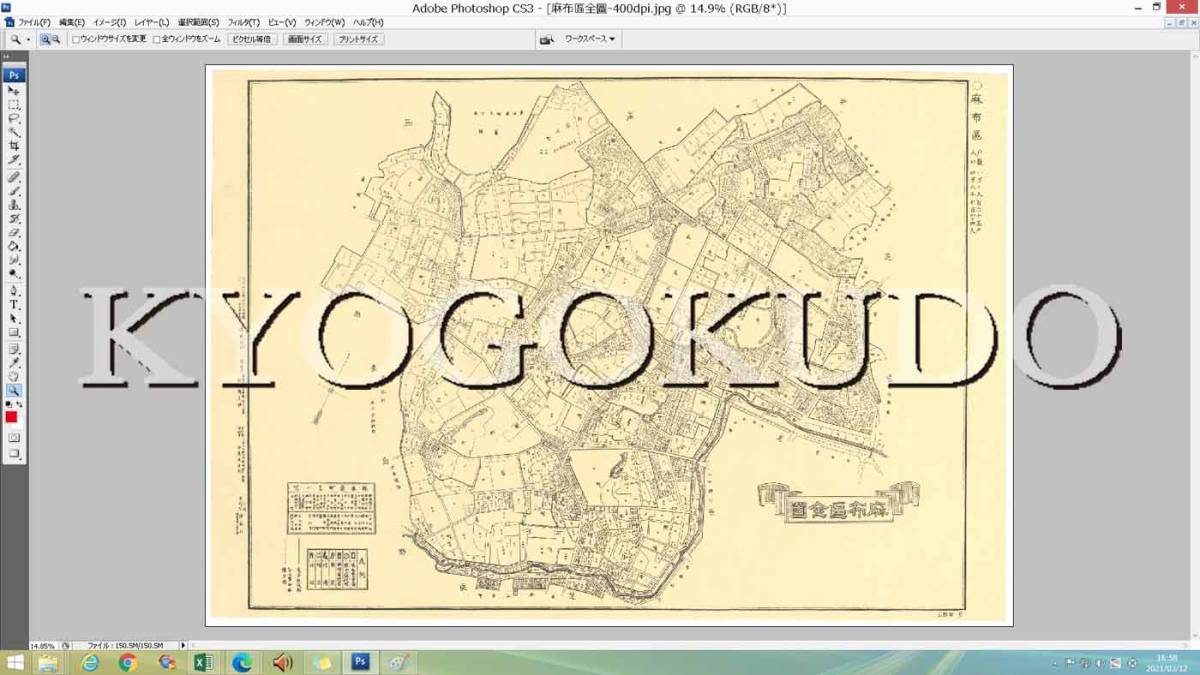Click the 画面サイズ button
Image resolution: width=1200 pixels, height=675 pixels.
[x=305, y=39]
